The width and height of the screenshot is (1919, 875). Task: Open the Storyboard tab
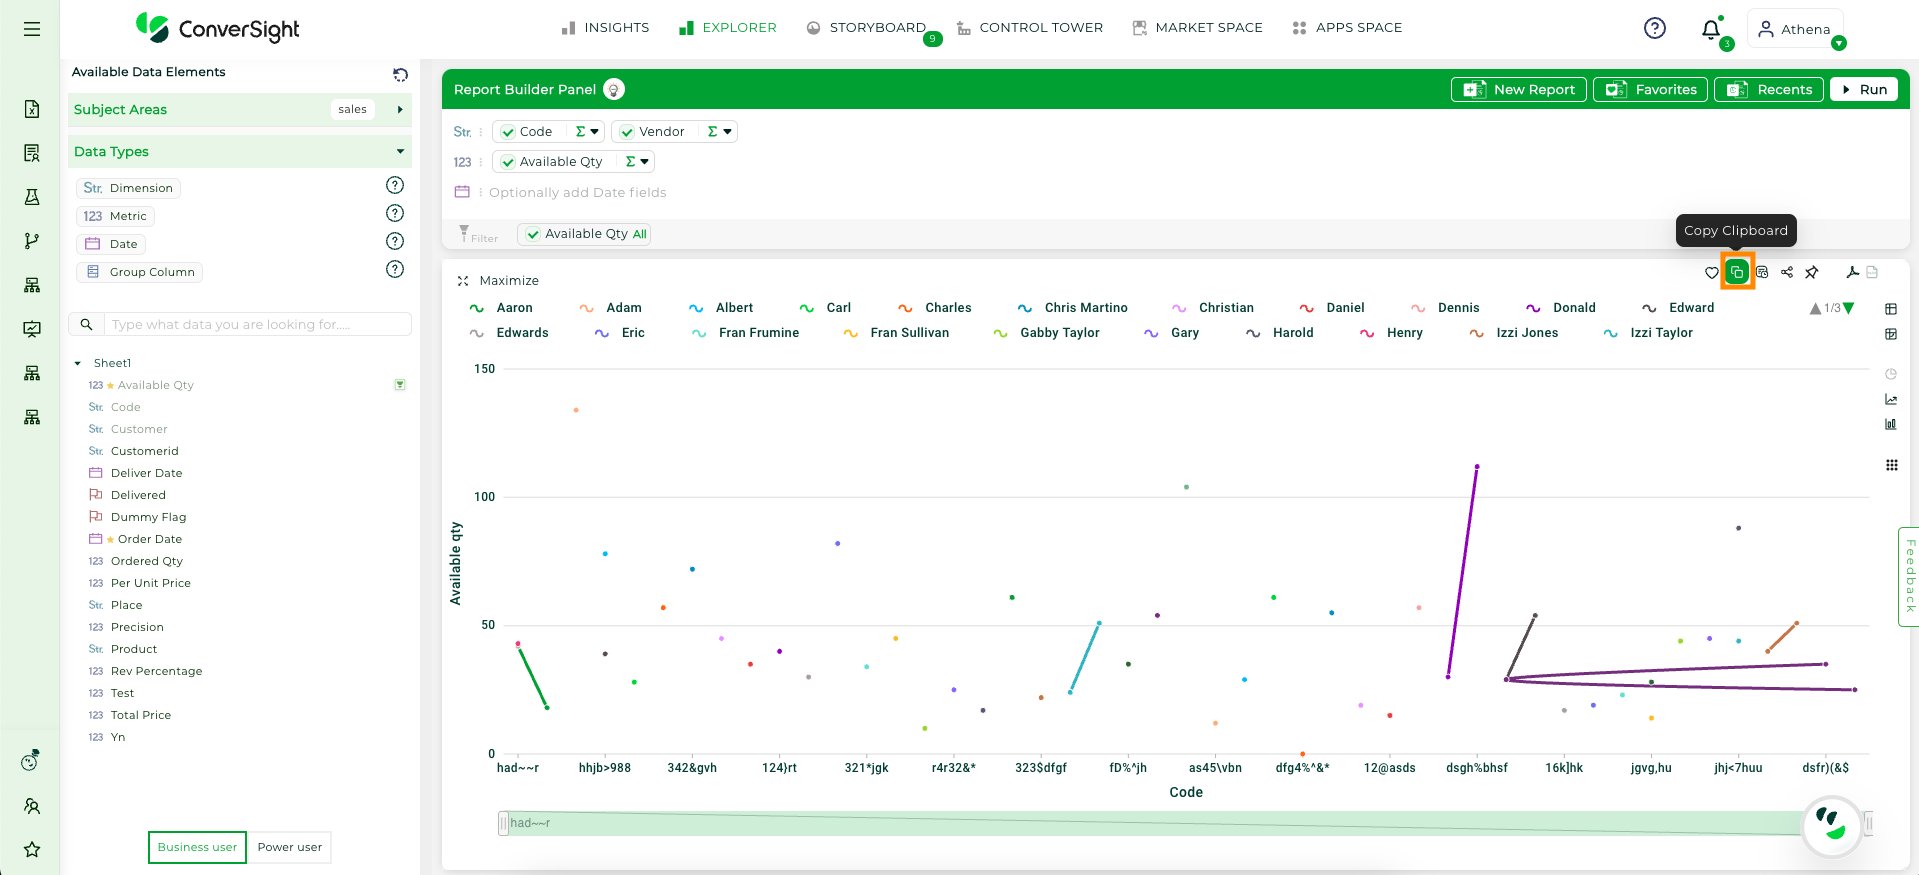pos(866,28)
